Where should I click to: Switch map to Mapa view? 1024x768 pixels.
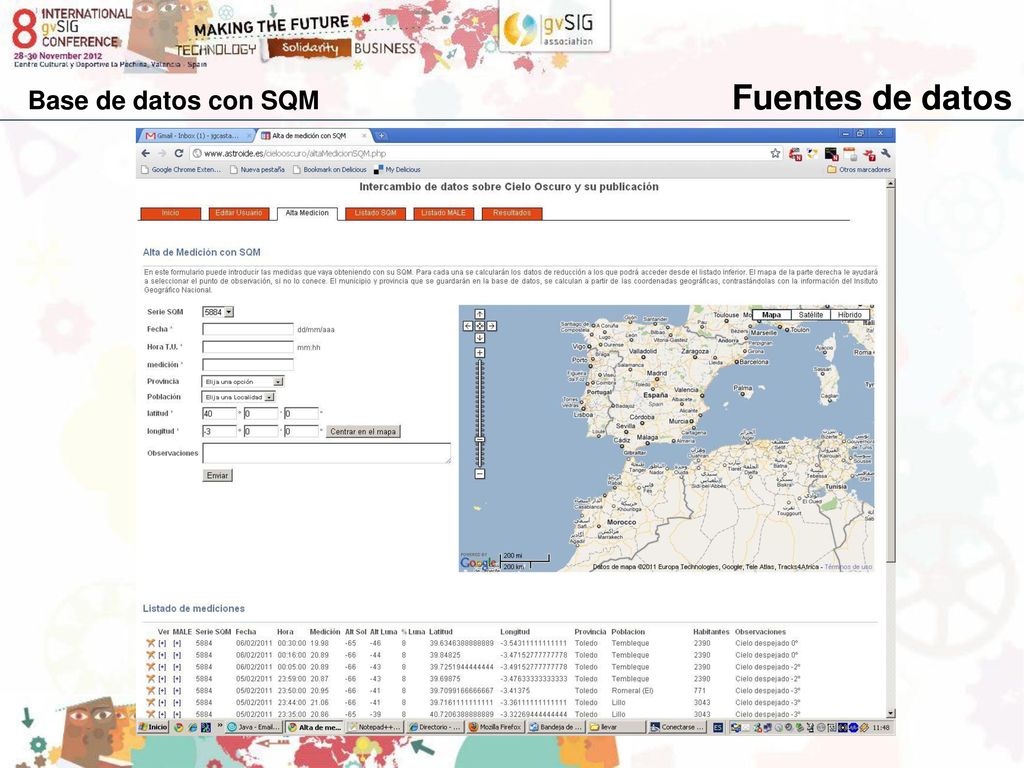point(771,315)
